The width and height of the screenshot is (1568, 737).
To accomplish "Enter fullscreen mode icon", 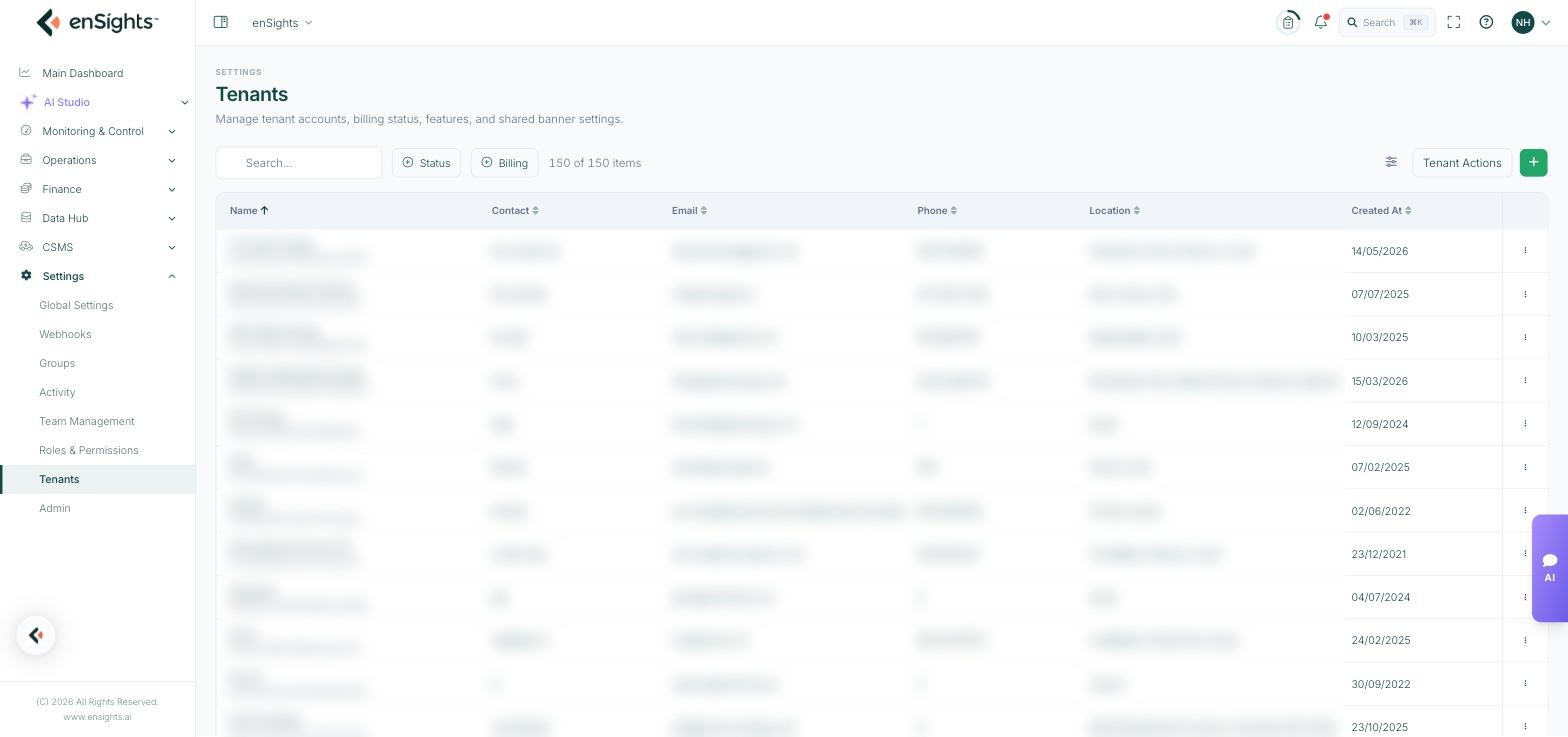I will pyautogui.click(x=1454, y=22).
